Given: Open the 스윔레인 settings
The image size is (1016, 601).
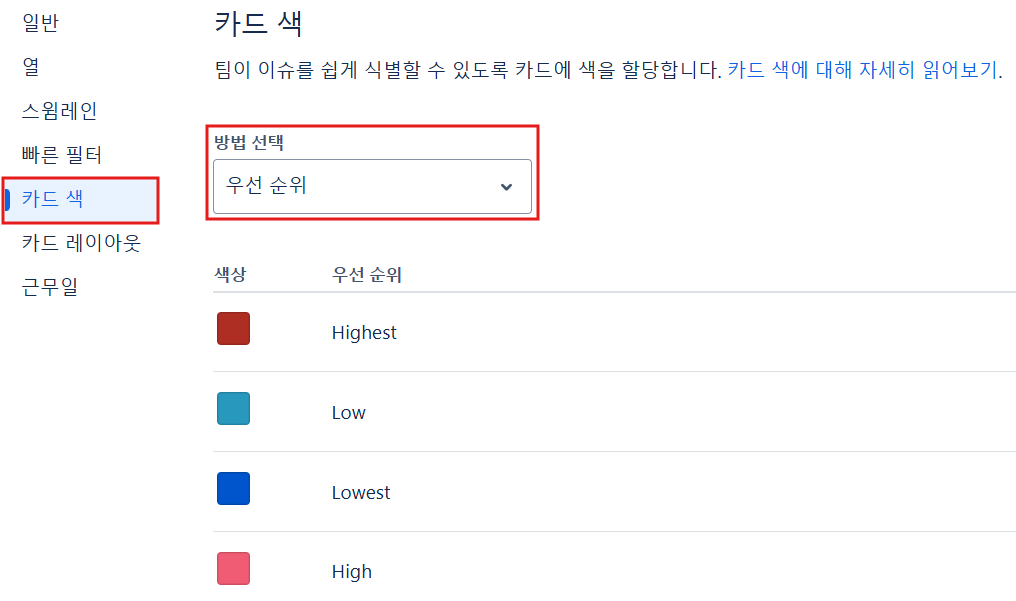Looking at the screenshot, I should pos(60,111).
